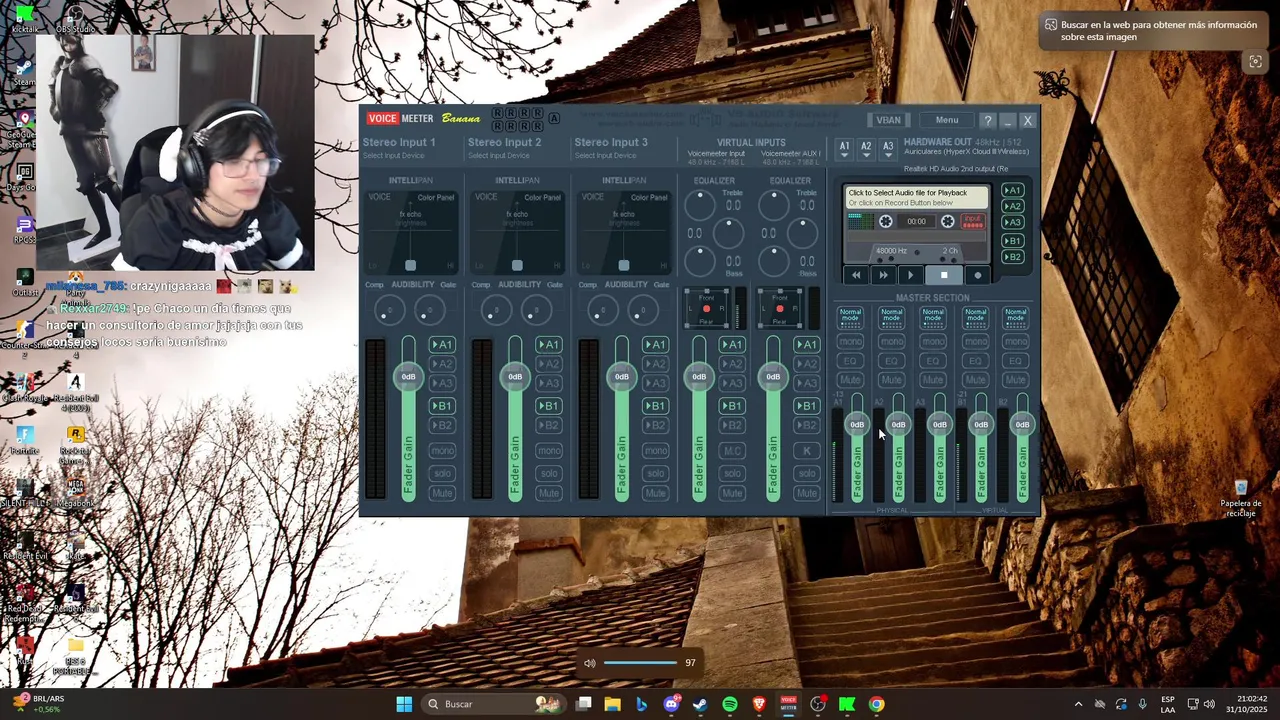This screenshot has width=1280, height=720.
Task: Mute master bus B2
Action: 1016,380
